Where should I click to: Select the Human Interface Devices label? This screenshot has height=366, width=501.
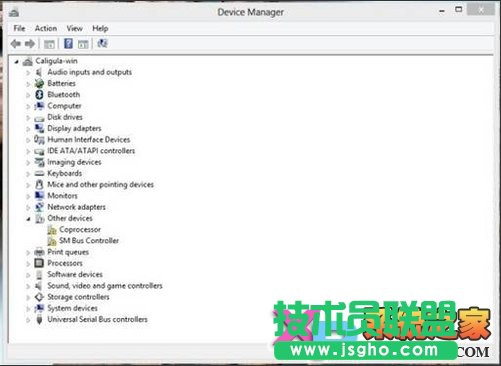pos(89,140)
